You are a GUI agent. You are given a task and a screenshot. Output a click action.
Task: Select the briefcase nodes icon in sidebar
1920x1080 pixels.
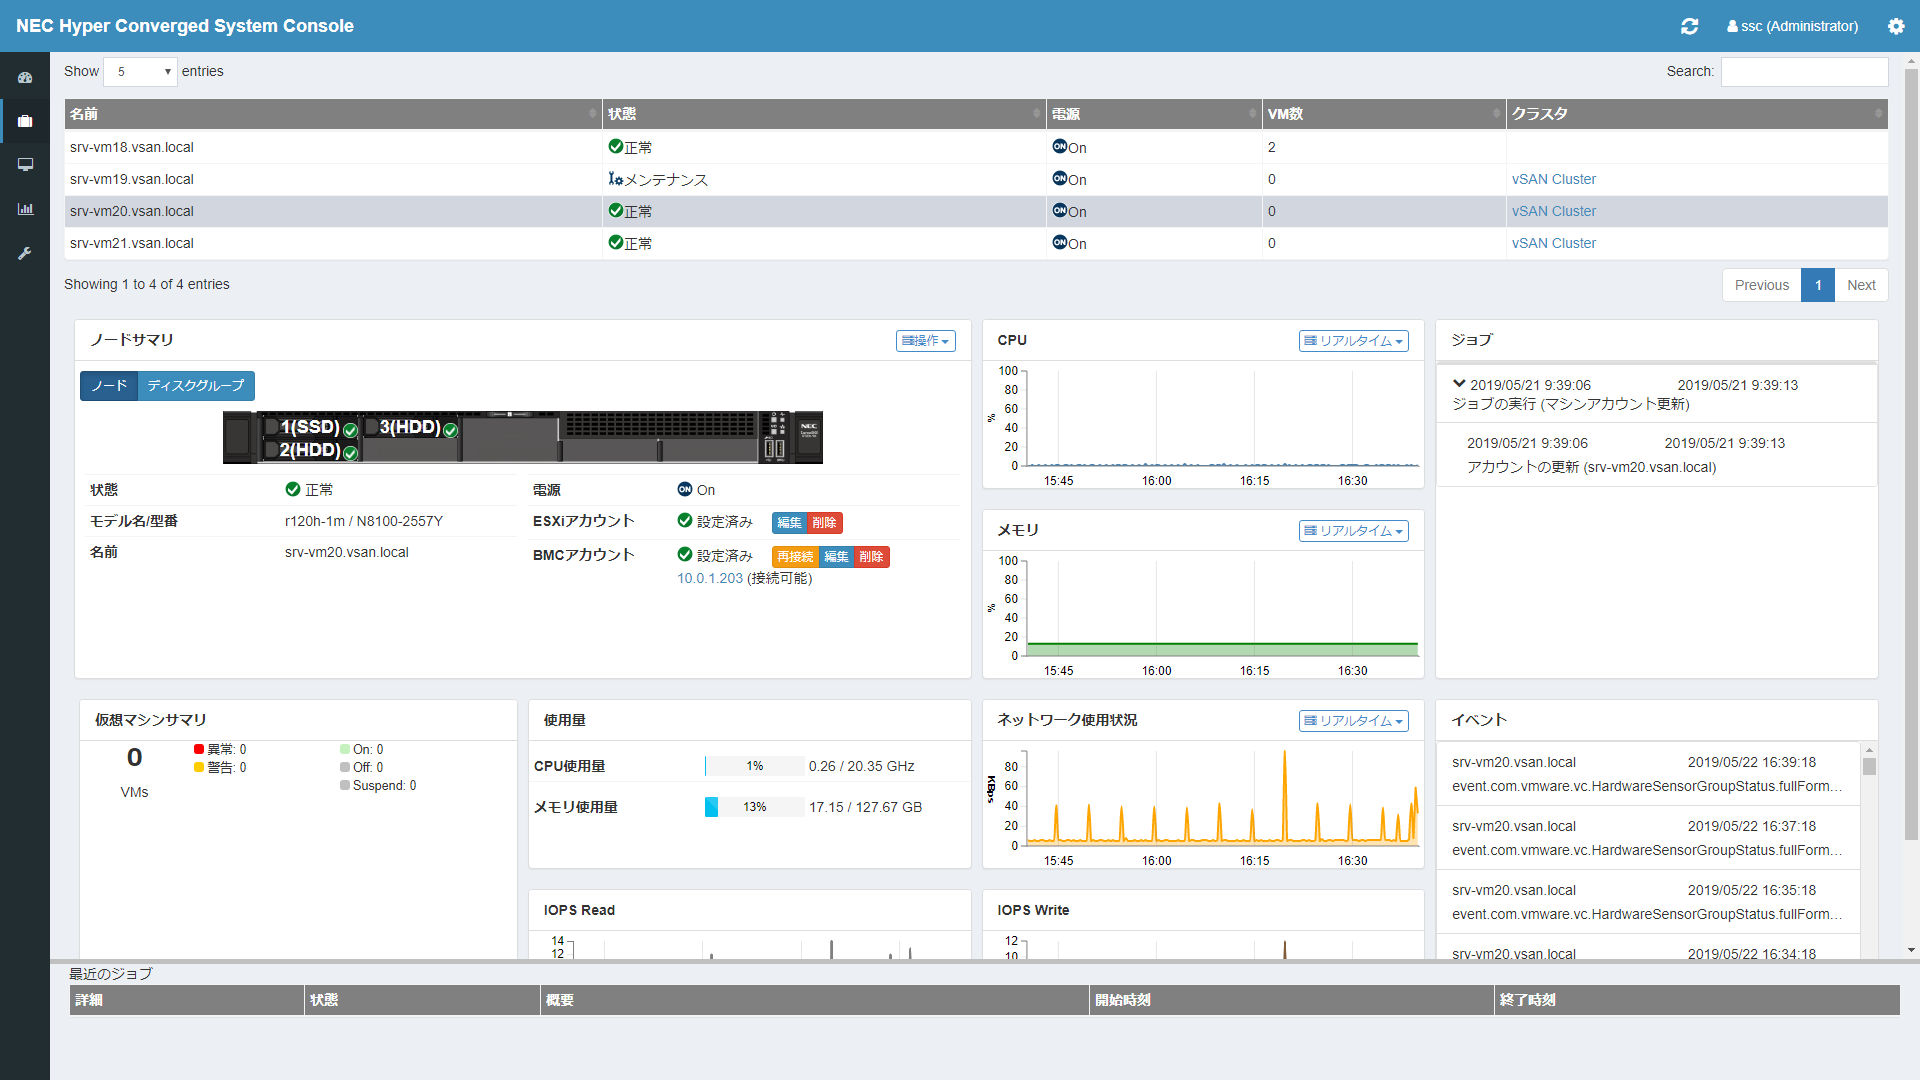(x=25, y=121)
